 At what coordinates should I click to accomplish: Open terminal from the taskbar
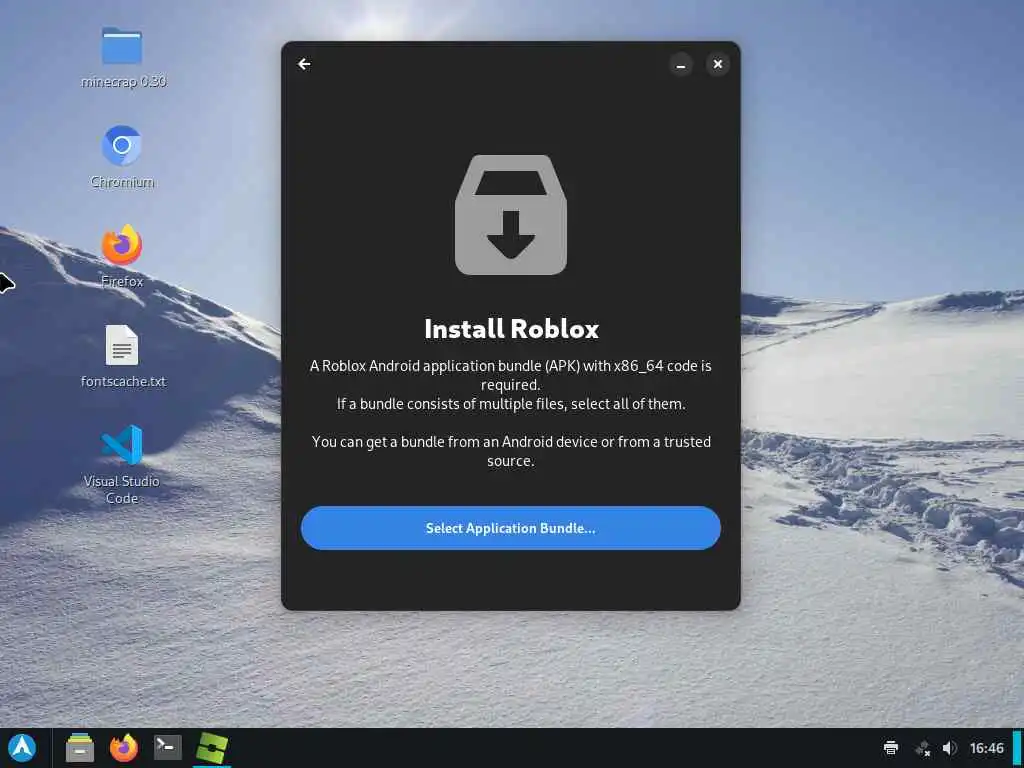167,748
